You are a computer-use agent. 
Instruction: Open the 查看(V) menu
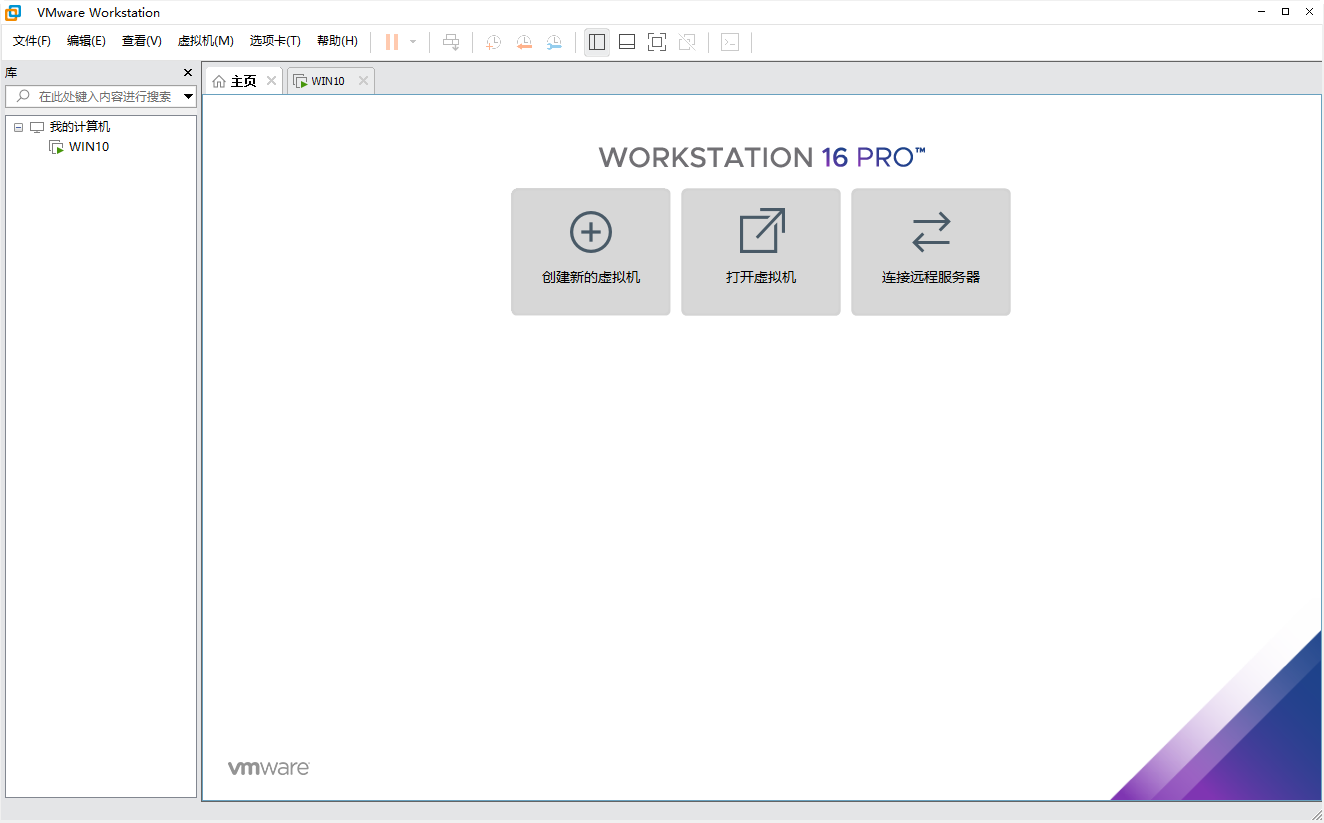[x=141, y=41]
